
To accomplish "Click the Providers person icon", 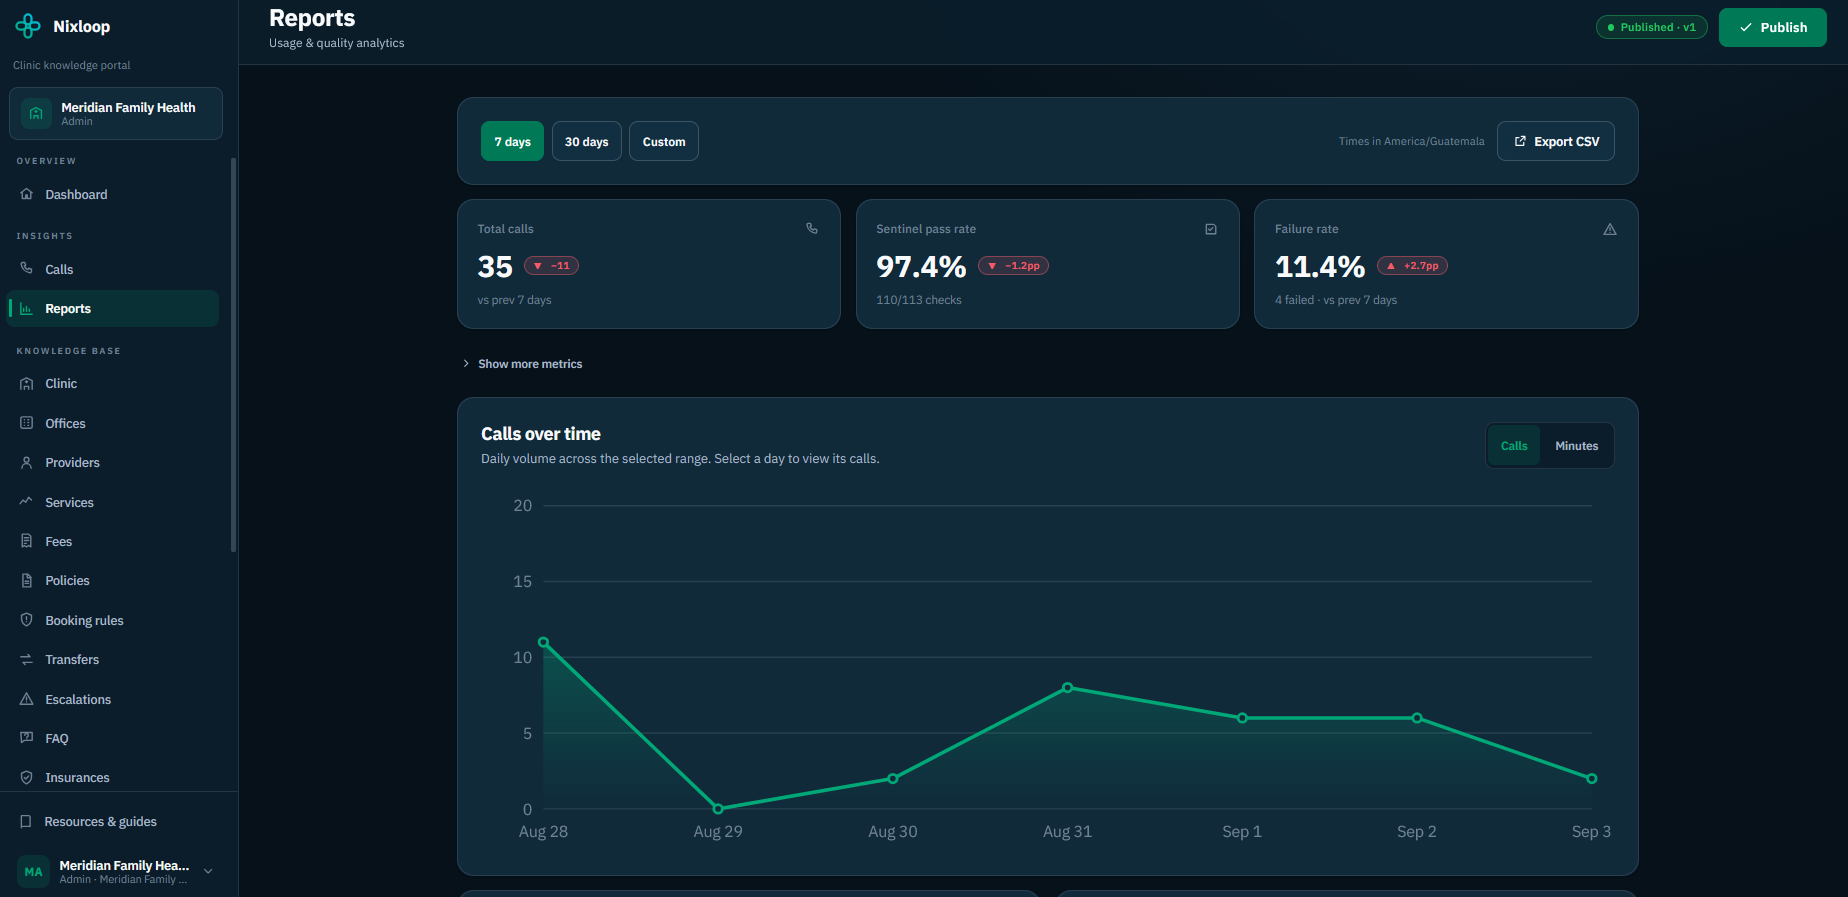I will 27,462.
